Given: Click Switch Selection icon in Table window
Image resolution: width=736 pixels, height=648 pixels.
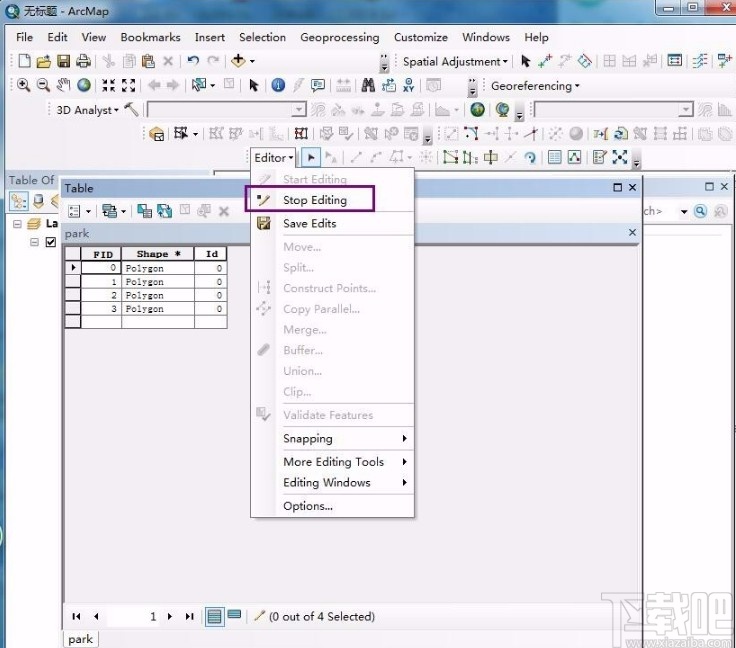Looking at the screenshot, I should tap(164, 211).
